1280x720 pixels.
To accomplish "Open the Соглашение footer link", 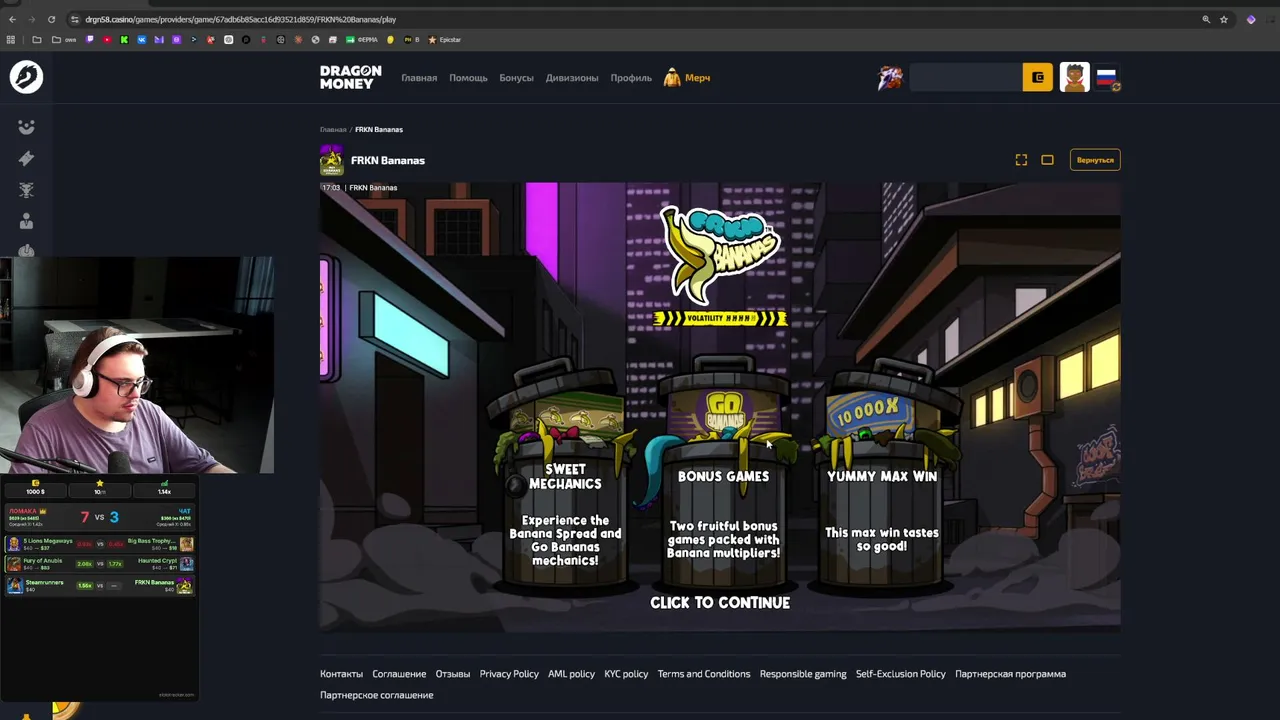I will pos(399,674).
